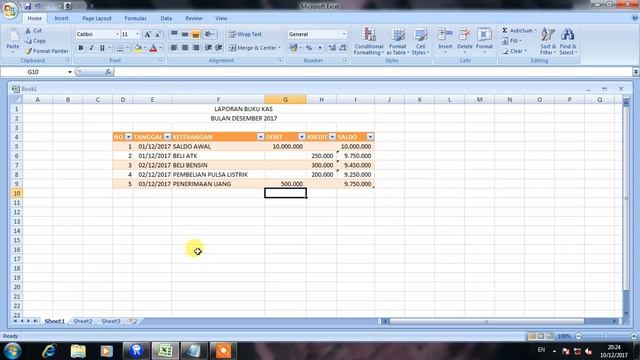Viewport: 640px width, 360px height.
Task: Decrease font size with Shrink Font icon
Action: click(158, 34)
